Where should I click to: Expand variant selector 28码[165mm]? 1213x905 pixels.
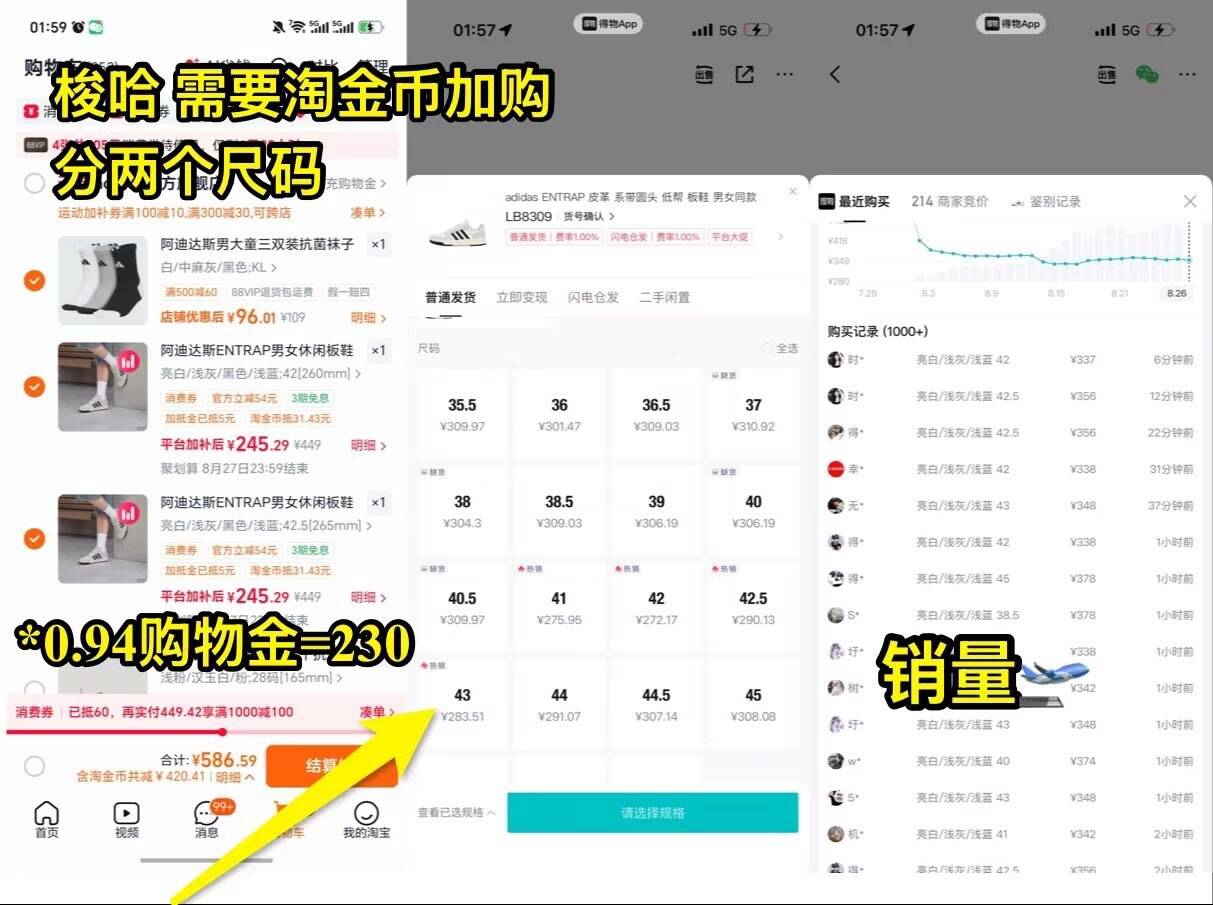(250, 678)
